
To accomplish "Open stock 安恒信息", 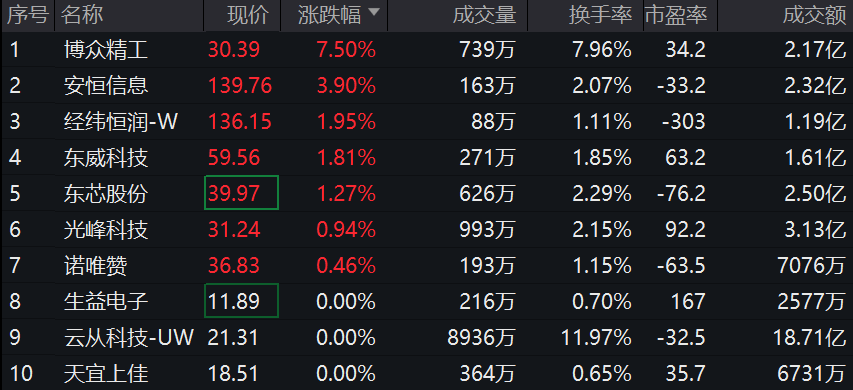I will tap(106, 86).
